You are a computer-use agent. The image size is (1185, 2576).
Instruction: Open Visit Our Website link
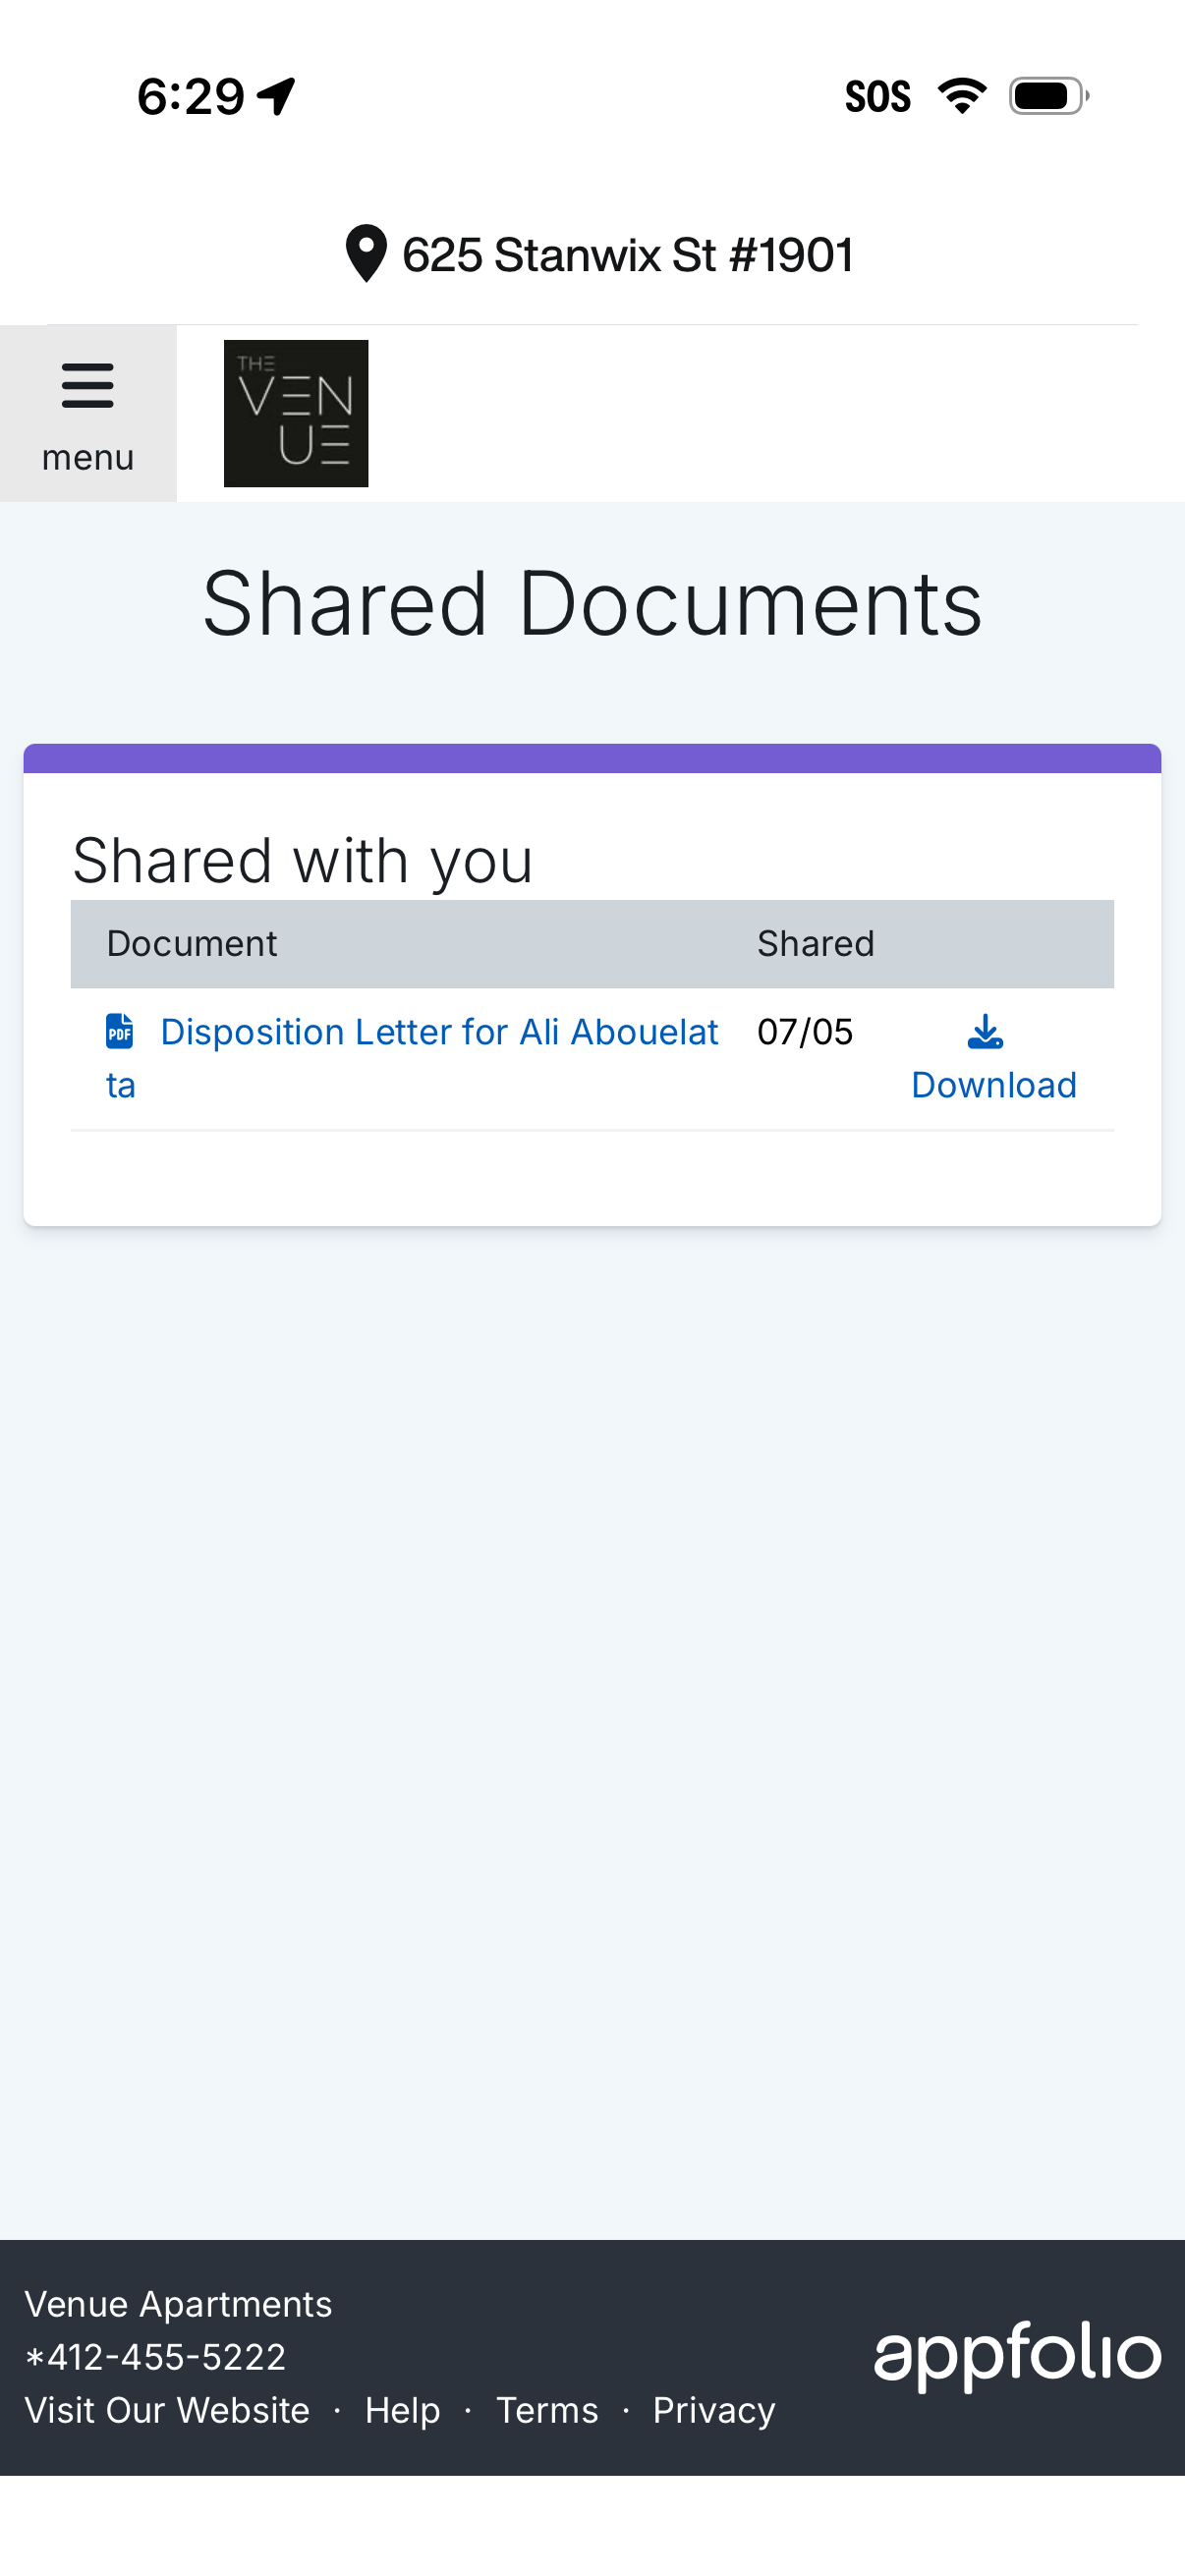167,2410
